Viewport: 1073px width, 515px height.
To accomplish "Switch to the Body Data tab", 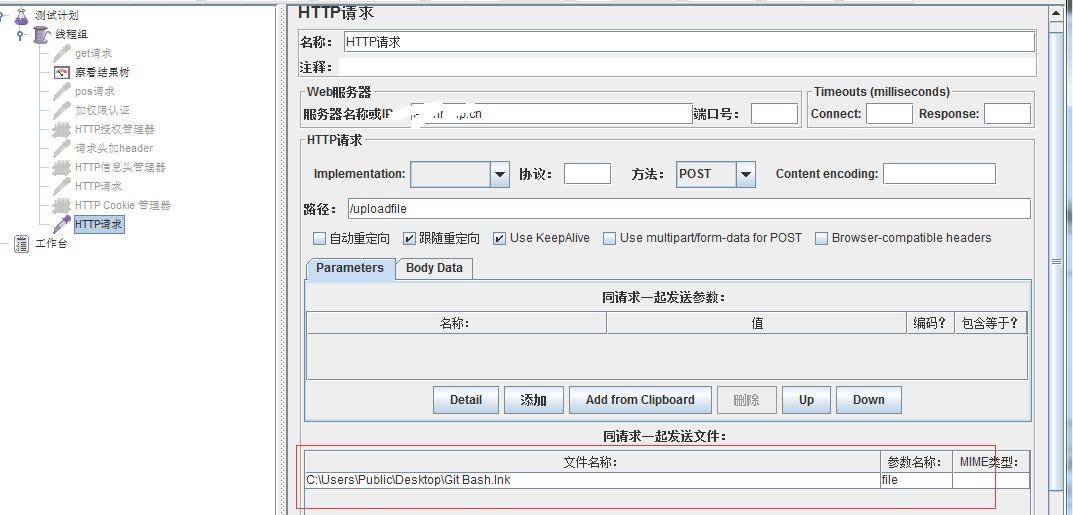I will coord(434,268).
